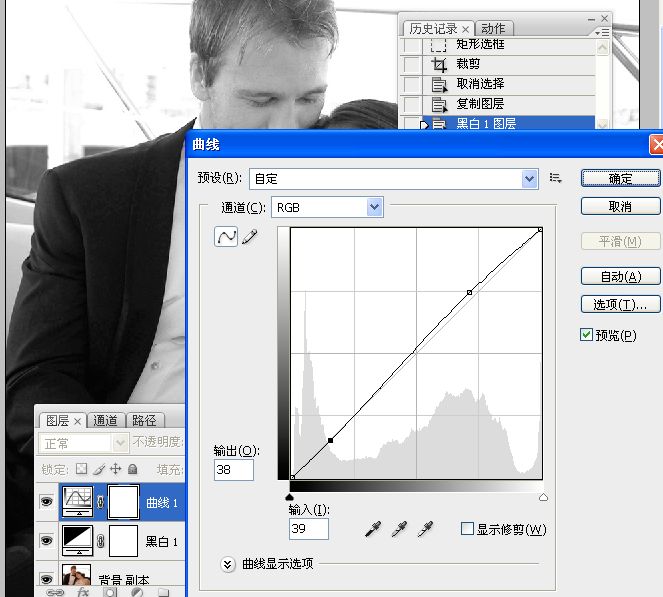Select the 黑白 1 图层 history state
This screenshot has width=663, height=597.
pos(509,123)
